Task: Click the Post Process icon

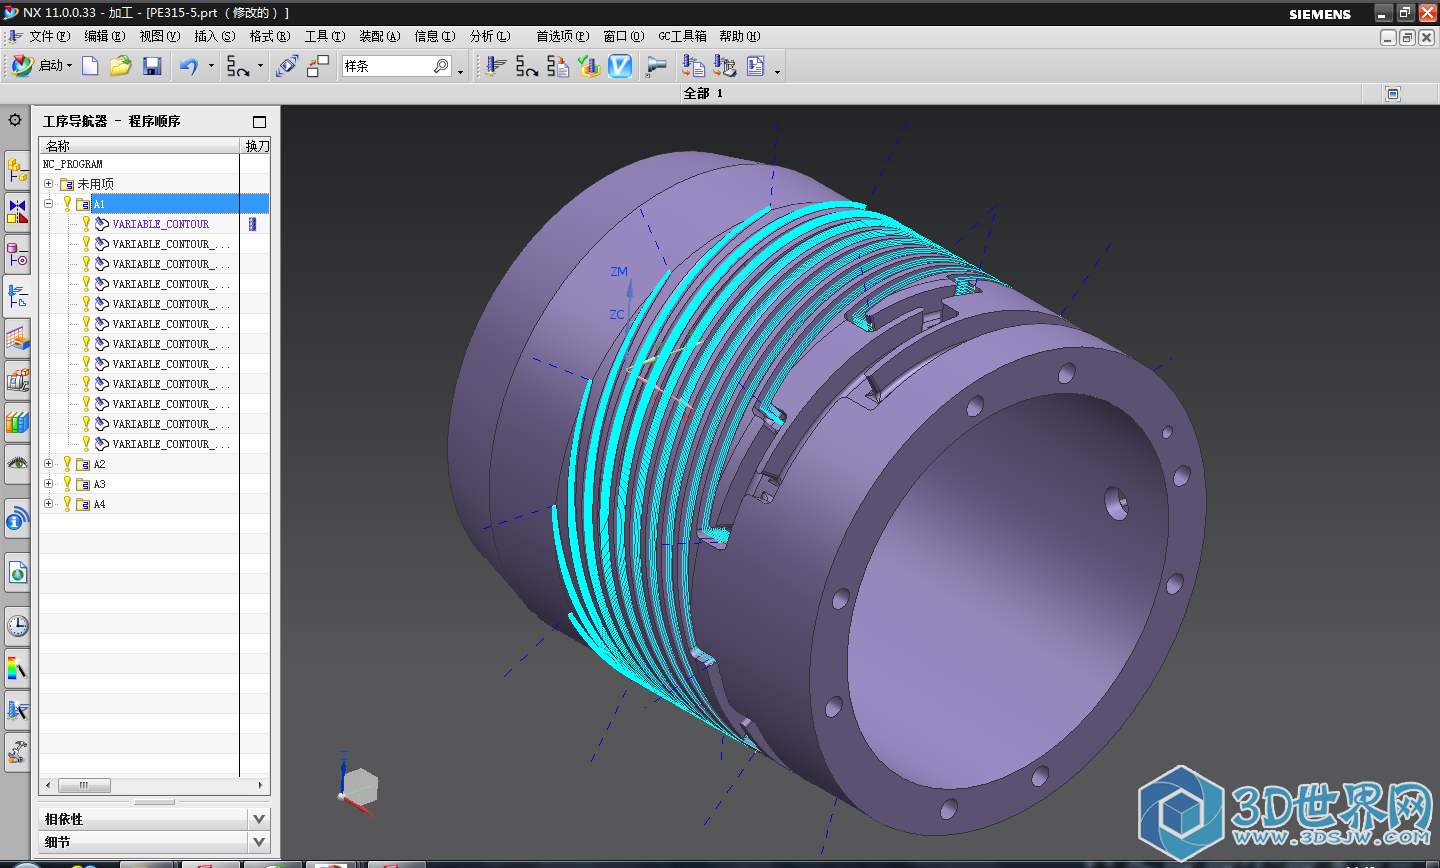Action: point(693,66)
